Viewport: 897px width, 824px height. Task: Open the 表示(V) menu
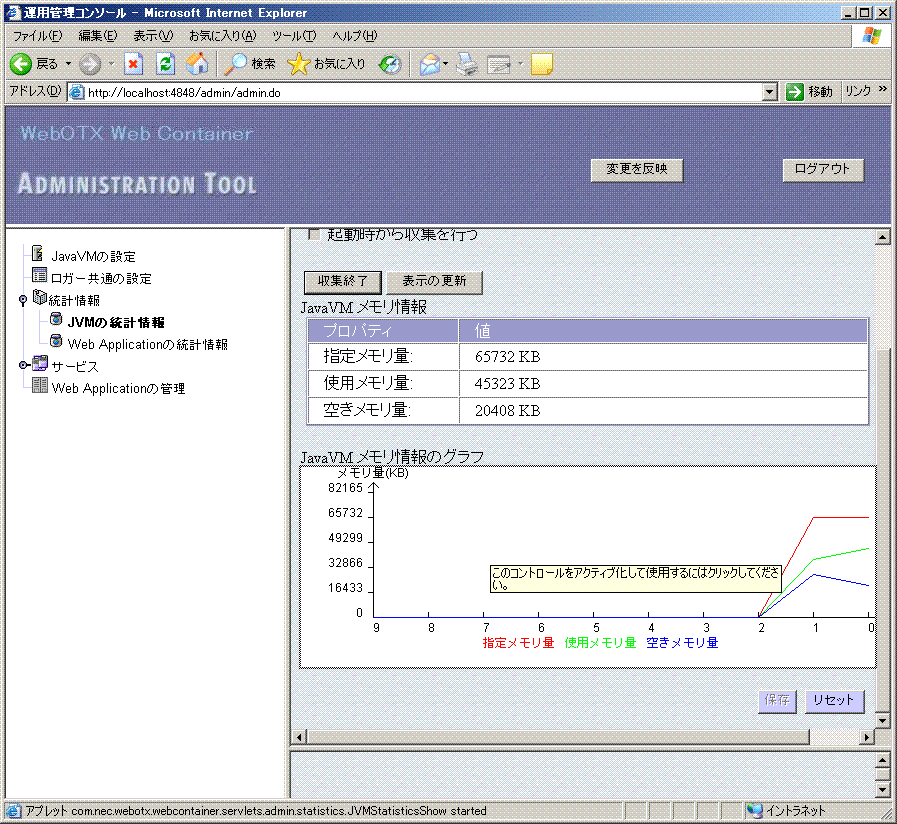(x=153, y=36)
